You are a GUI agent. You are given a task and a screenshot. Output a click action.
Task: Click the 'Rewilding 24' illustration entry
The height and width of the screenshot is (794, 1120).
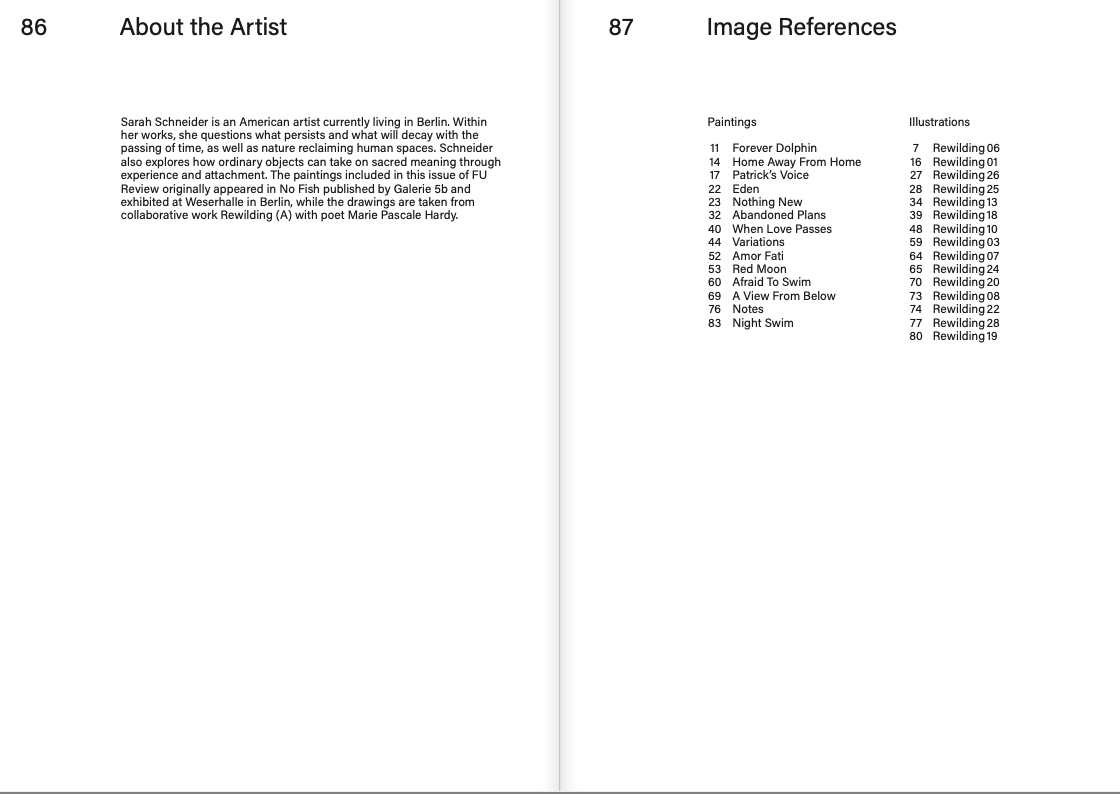[x=966, y=269]
